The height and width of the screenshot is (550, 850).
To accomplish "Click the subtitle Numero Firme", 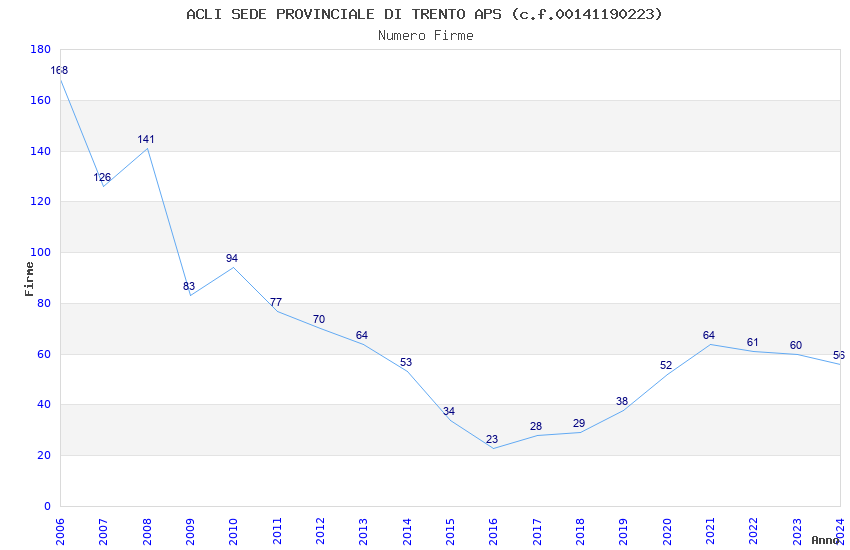I will click(x=426, y=36).
